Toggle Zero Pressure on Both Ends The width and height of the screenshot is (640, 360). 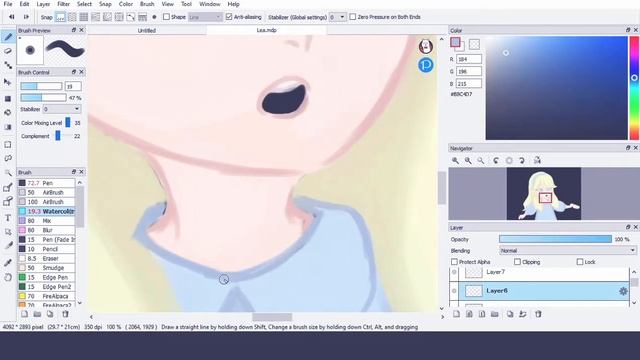tap(353, 17)
